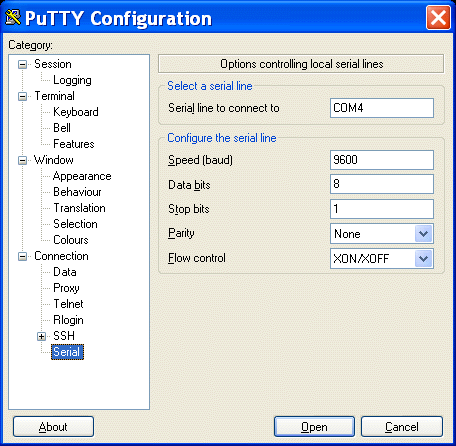The width and height of the screenshot is (456, 446).
Task: Click the serial line field showing COM4
Action: pyautogui.click(x=382, y=108)
